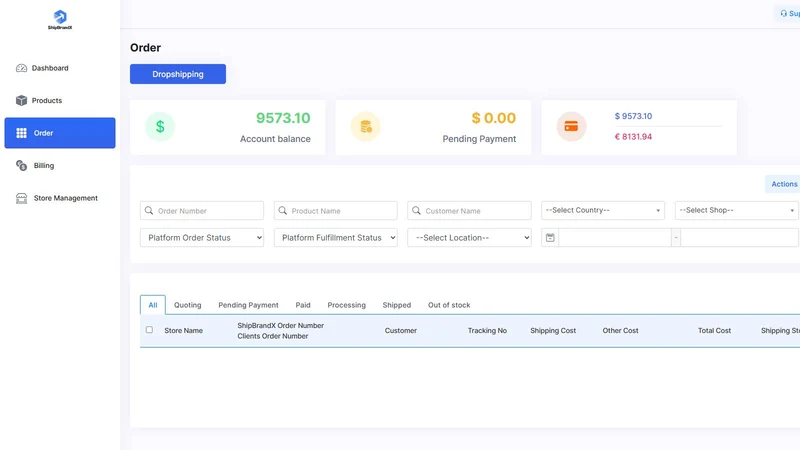Click the Total Cost column header
Viewport: 800px width, 450px height.
click(714, 331)
